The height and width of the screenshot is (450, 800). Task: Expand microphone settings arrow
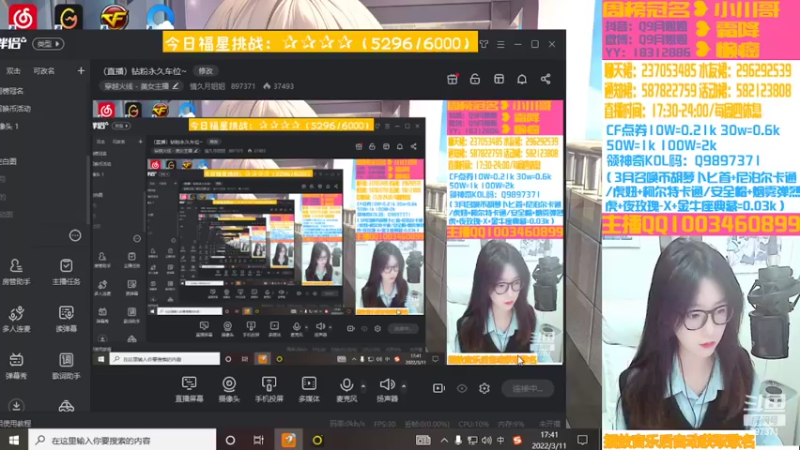pyautogui.click(x=363, y=386)
